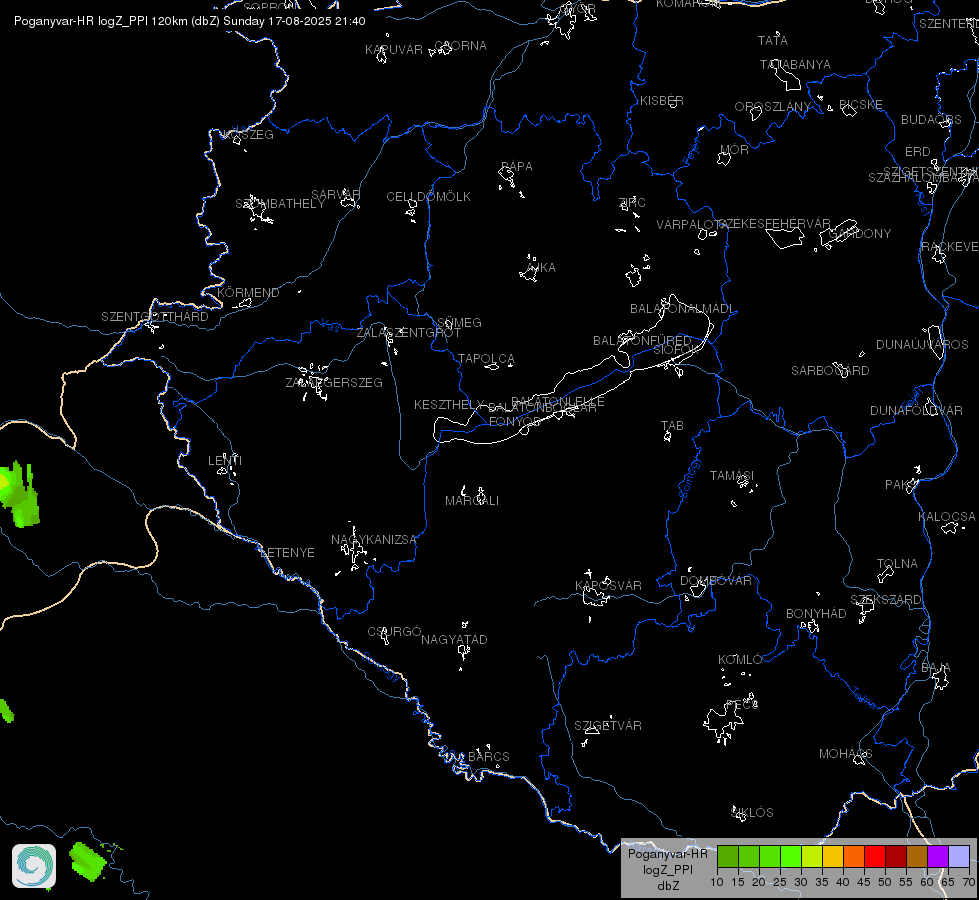Click the LETENYE town label
Viewport: 979px width, 900px height.
click(287, 552)
